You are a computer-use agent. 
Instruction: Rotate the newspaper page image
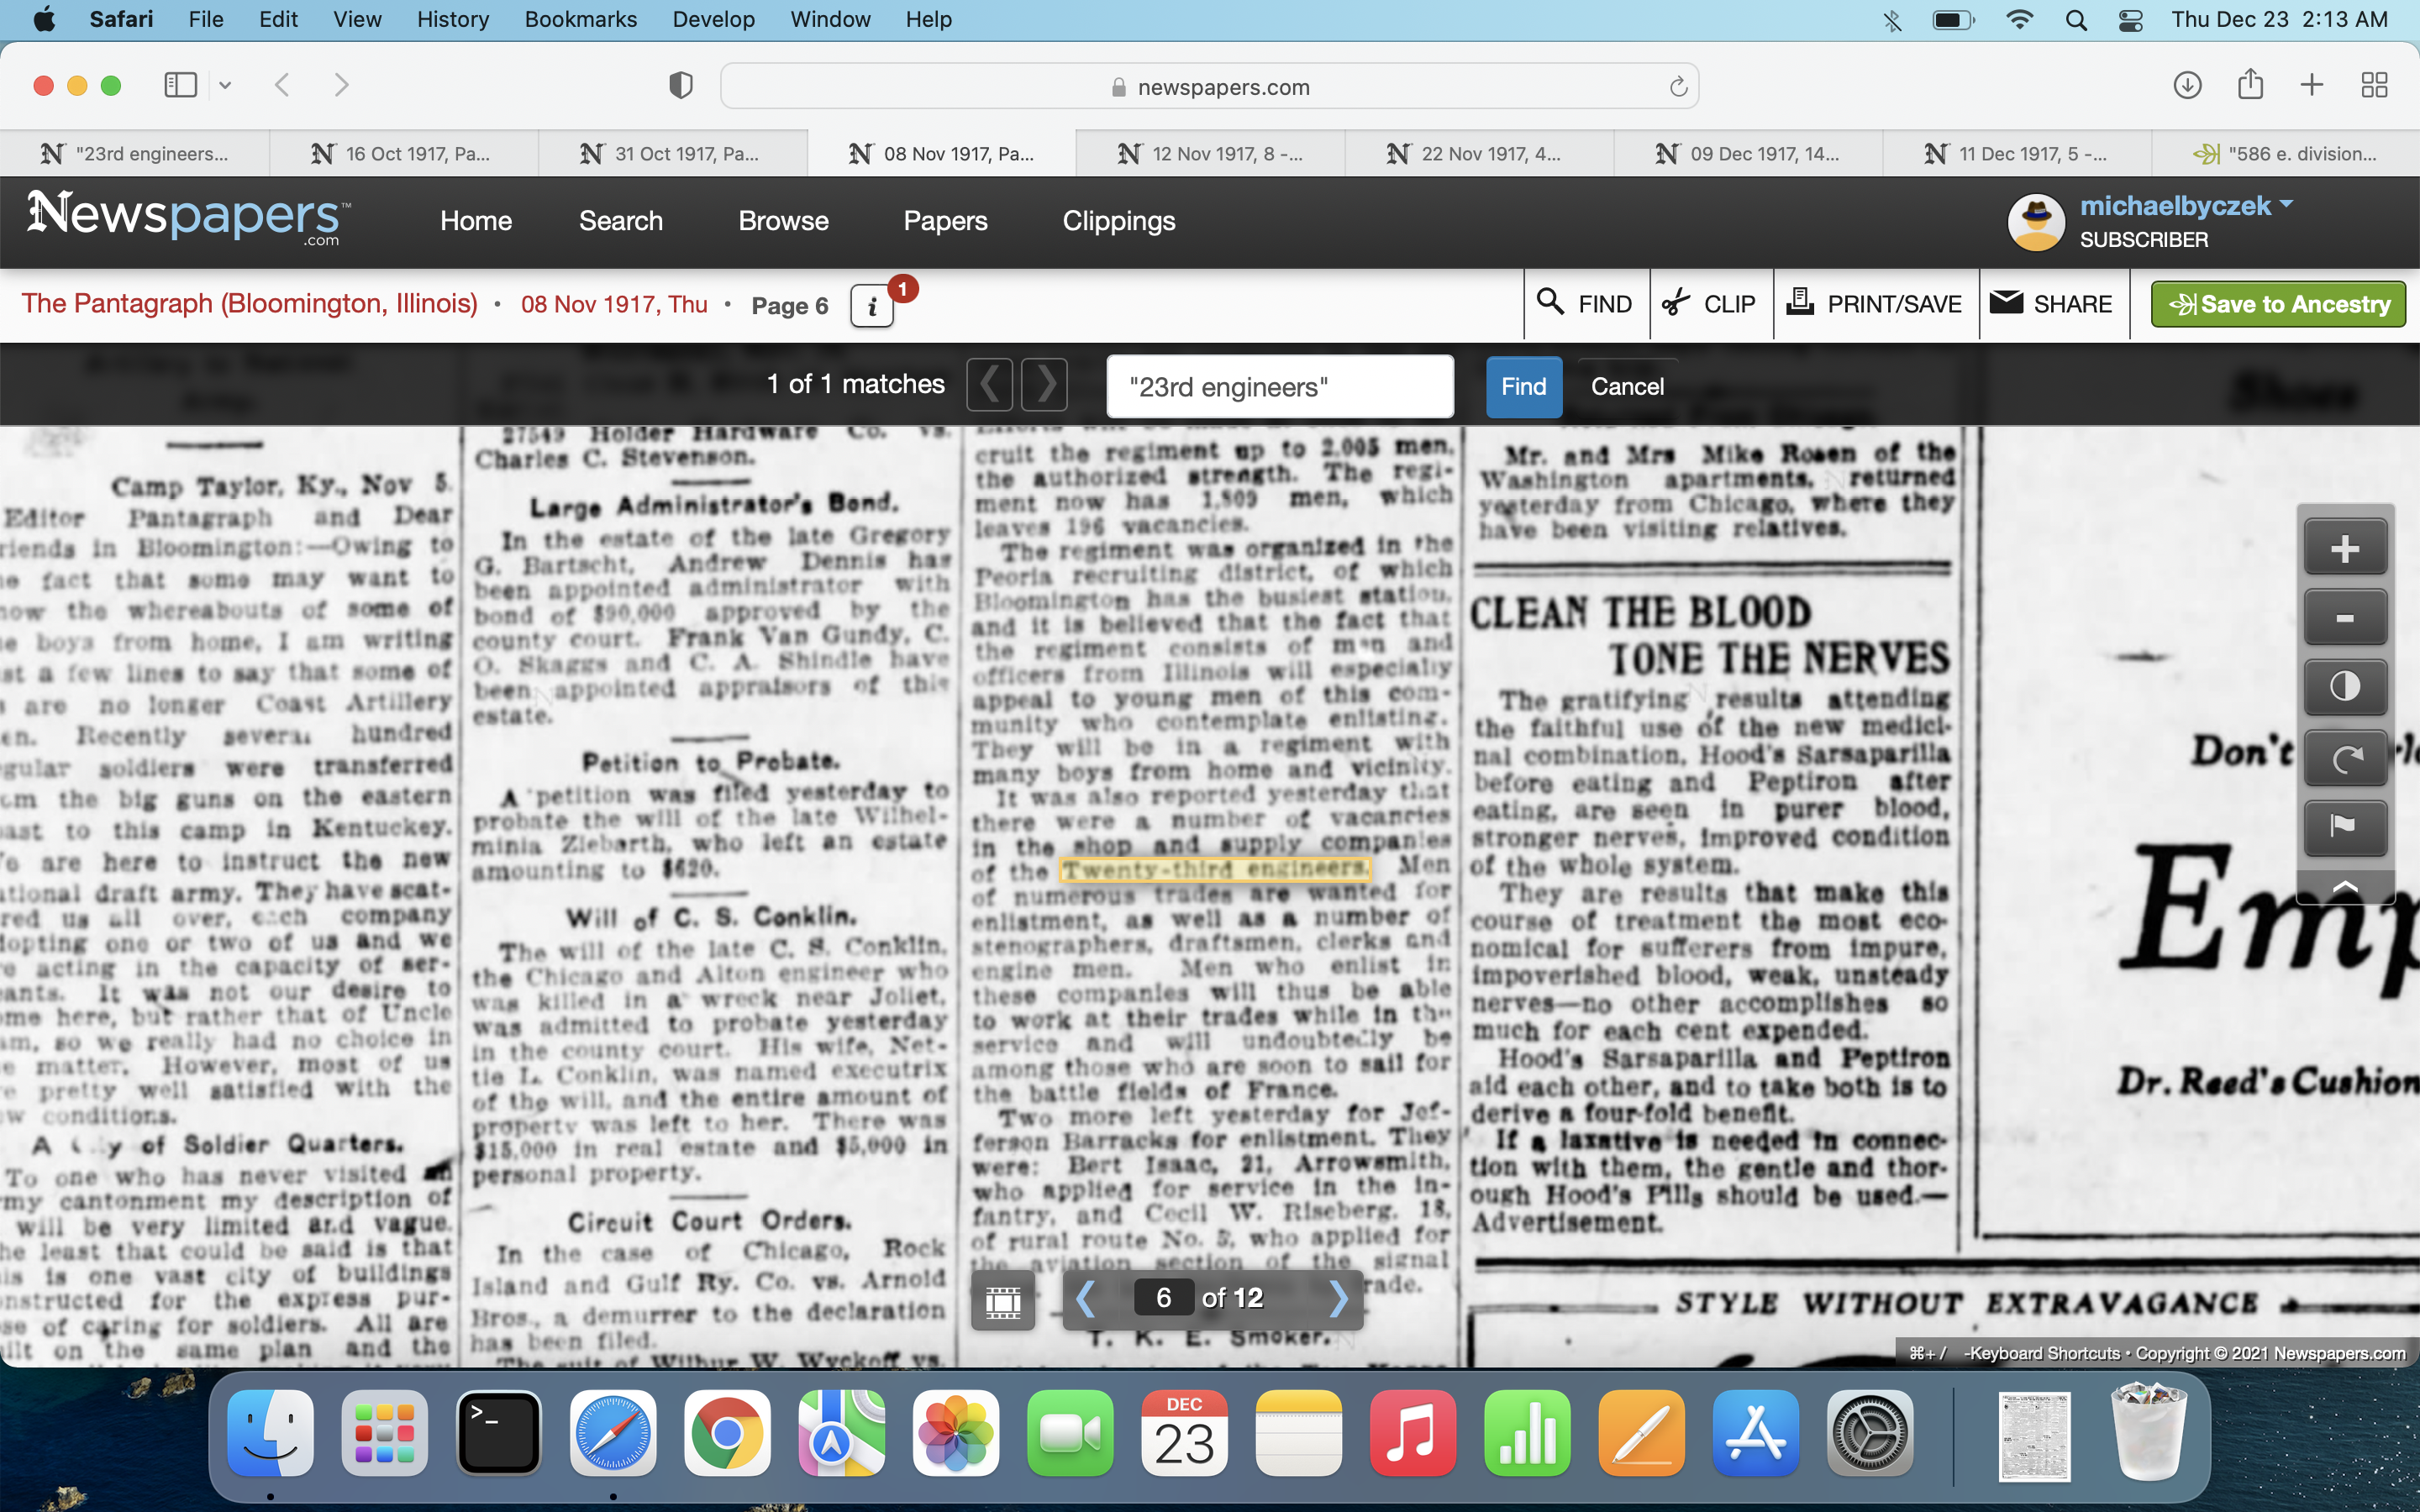click(x=2344, y=758)
